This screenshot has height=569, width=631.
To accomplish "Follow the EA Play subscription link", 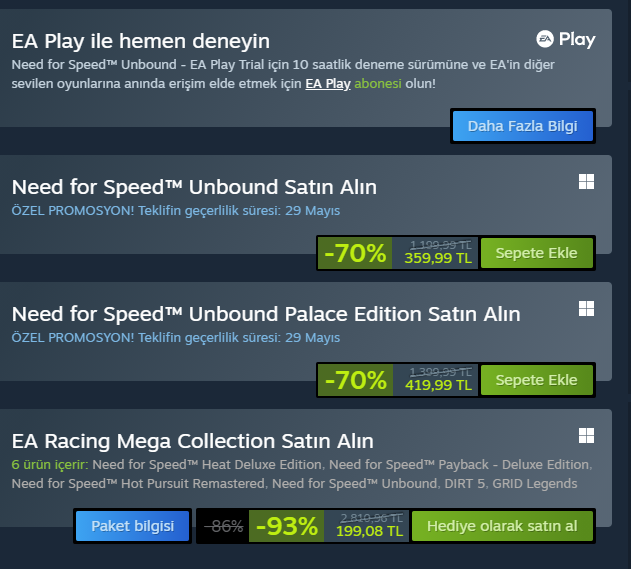I will [327, 84].
